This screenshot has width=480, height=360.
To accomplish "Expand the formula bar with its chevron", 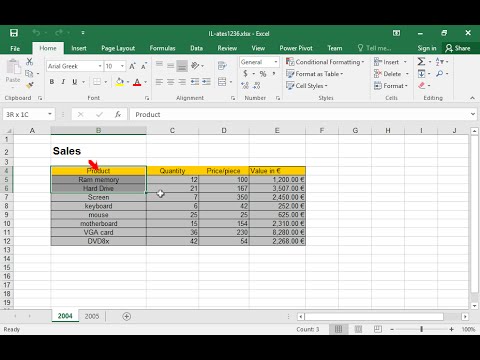I will [473, 114].
